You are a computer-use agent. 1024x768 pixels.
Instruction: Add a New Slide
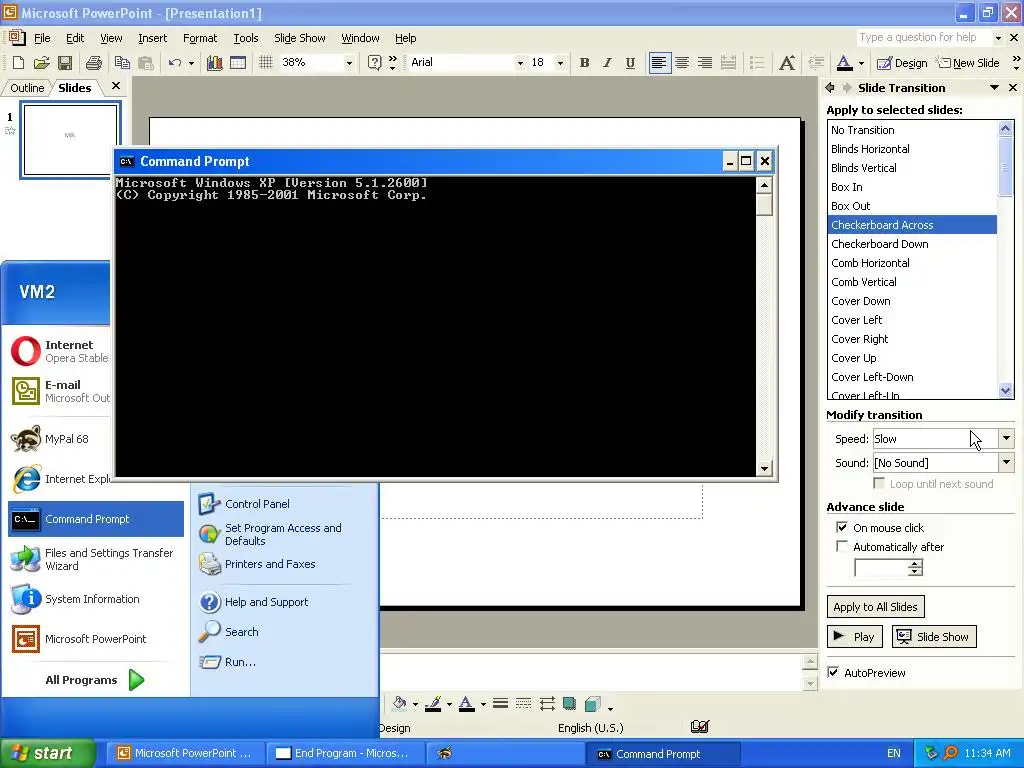(968, 63)
